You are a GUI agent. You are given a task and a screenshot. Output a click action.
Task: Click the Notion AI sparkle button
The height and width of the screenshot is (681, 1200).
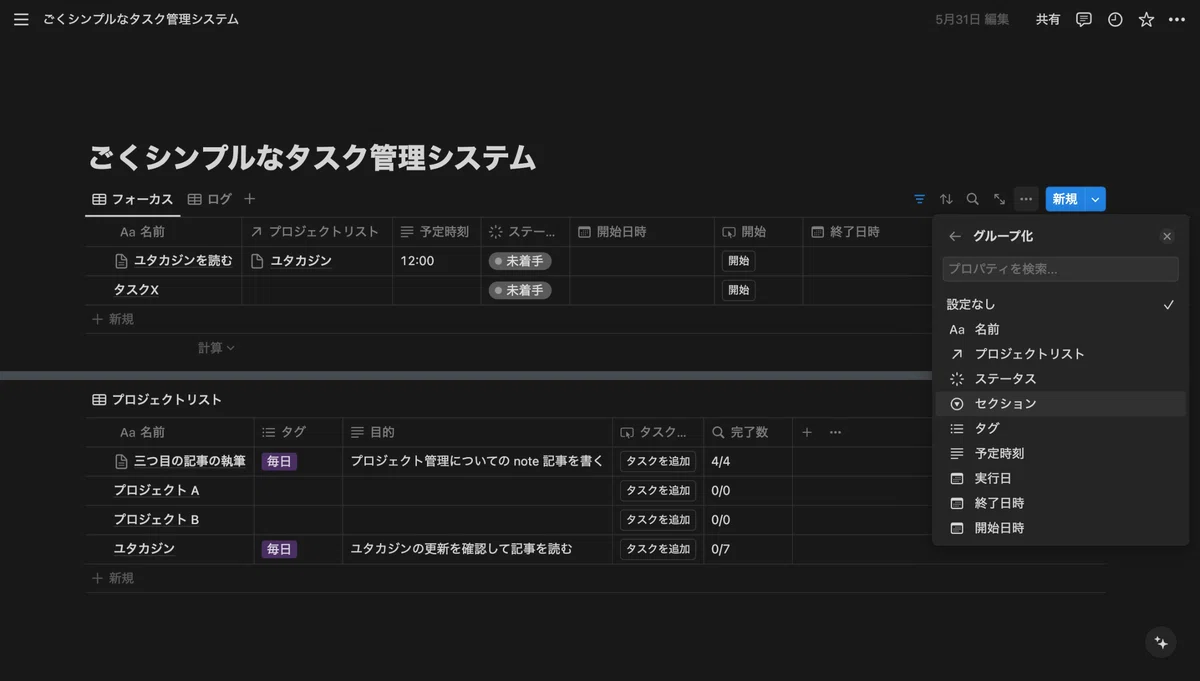1161,643
